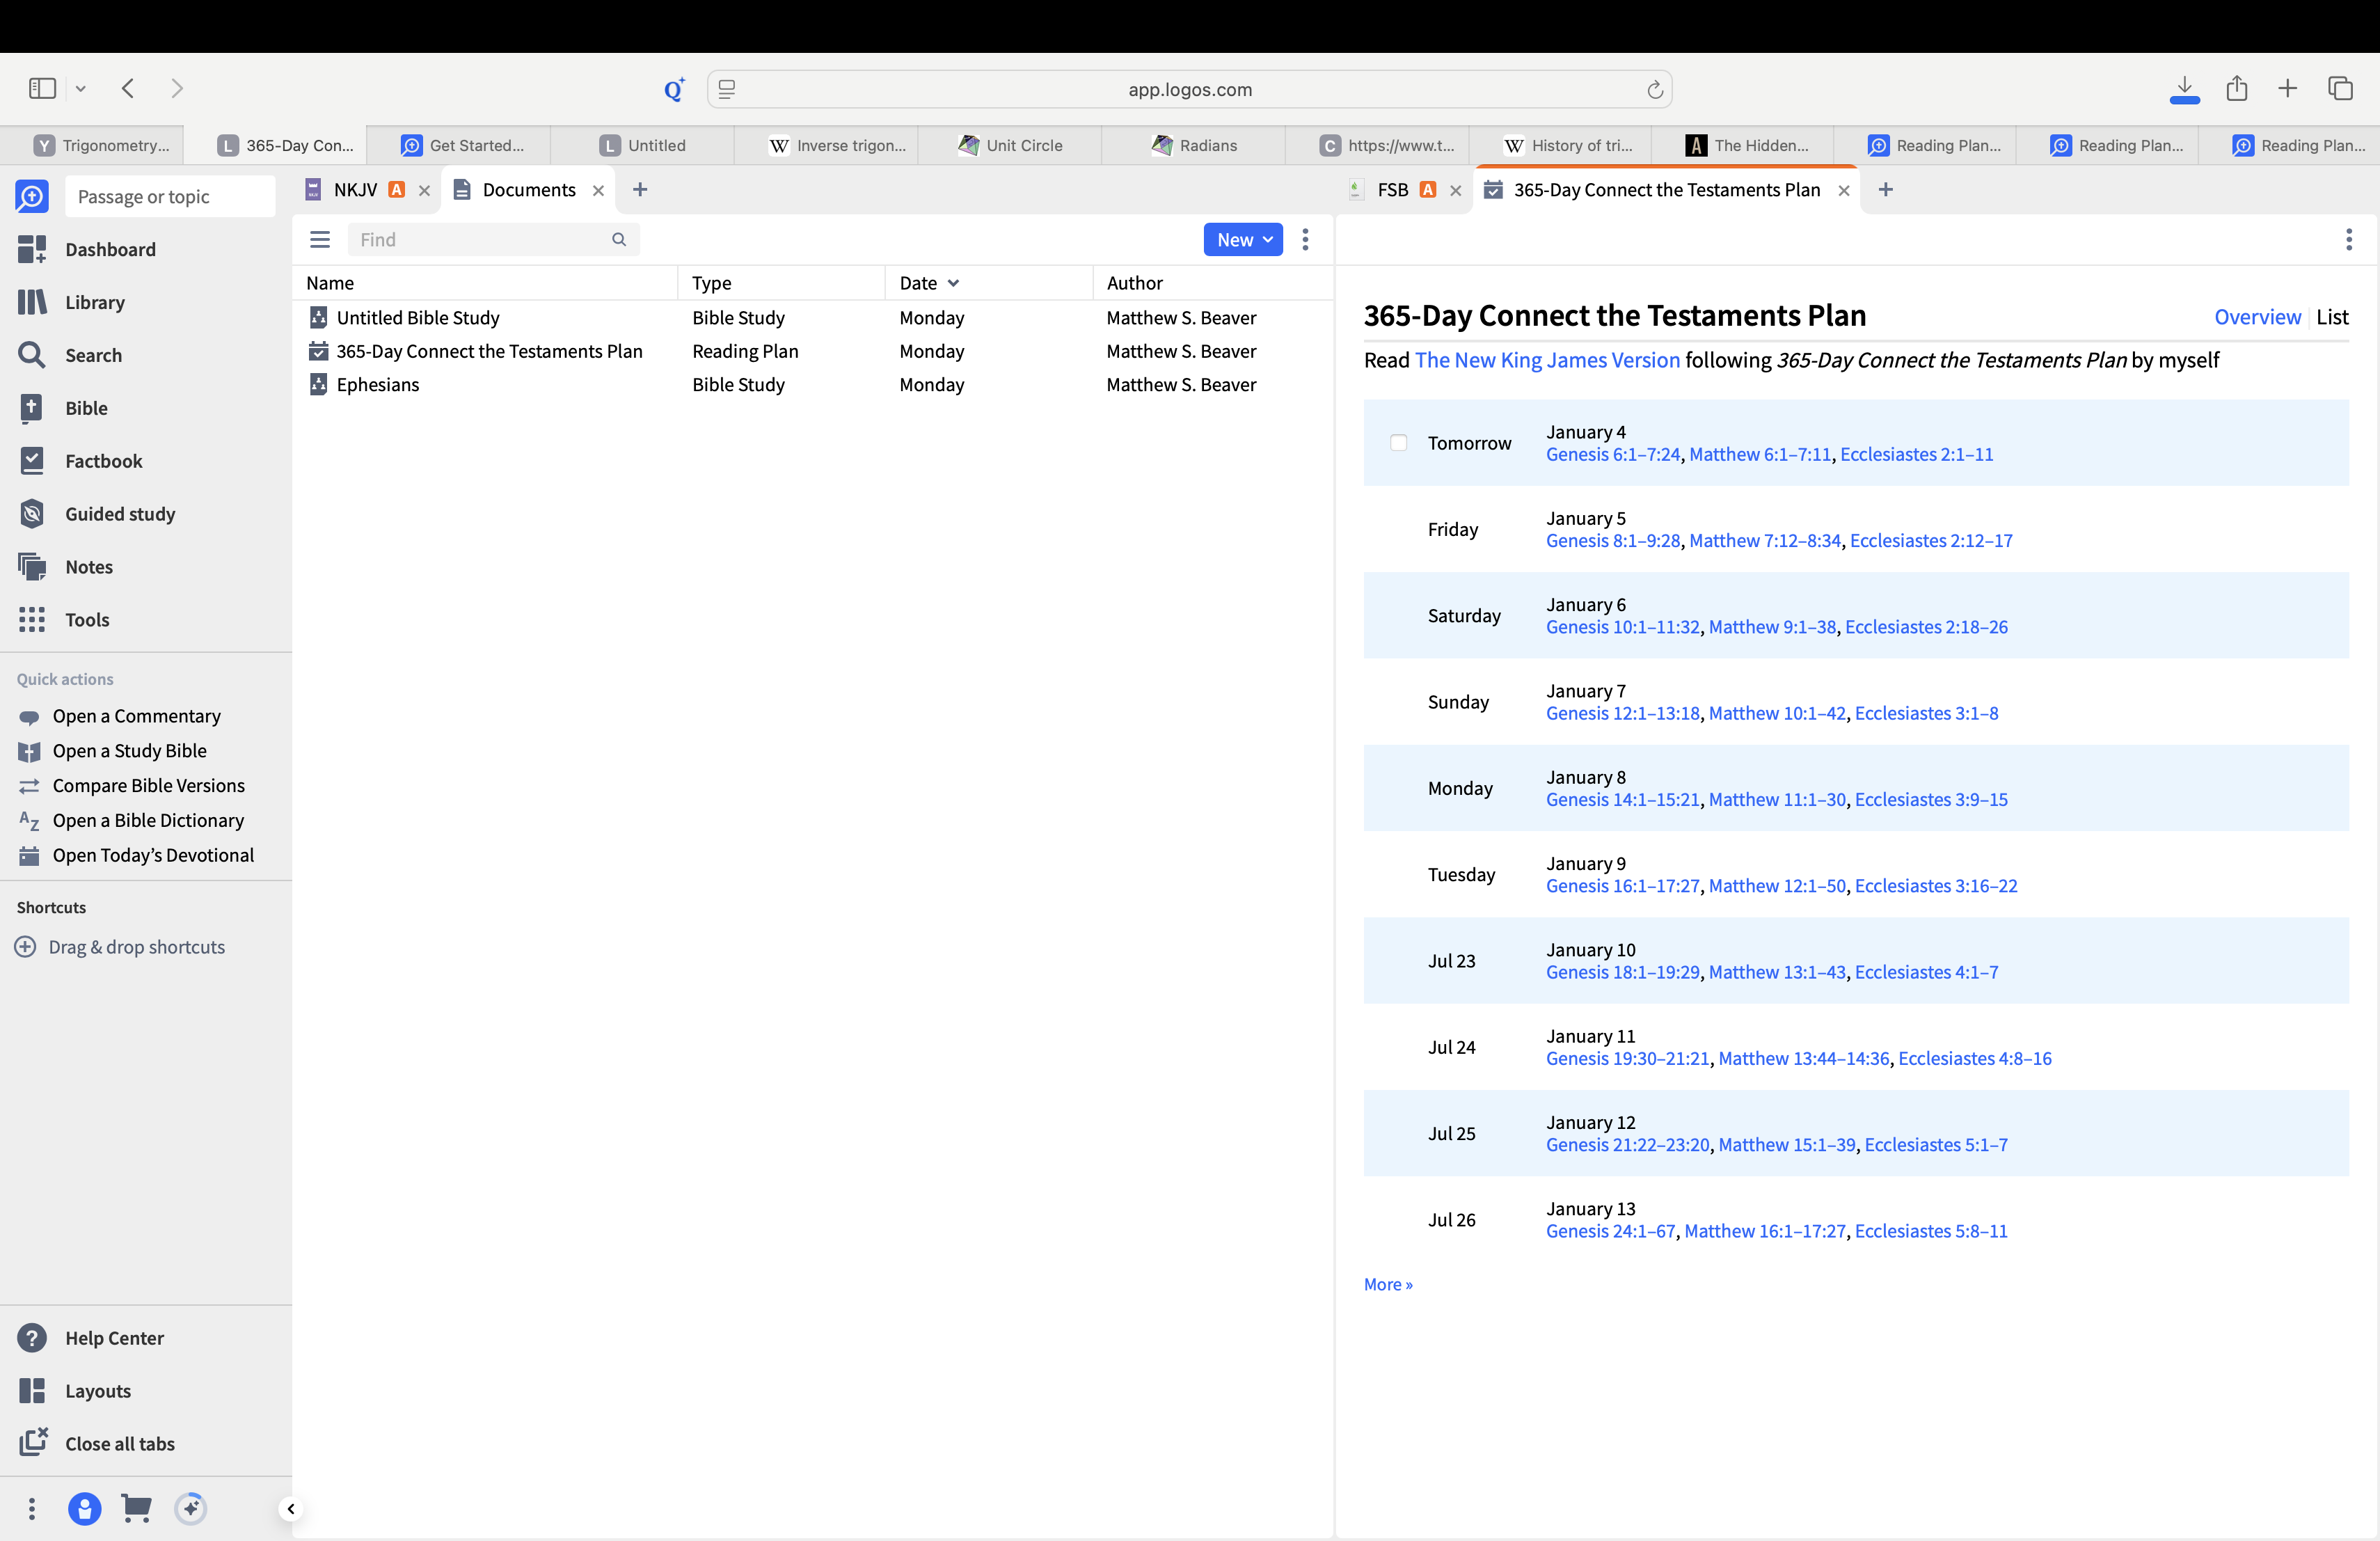The height and width of the screenshot is (1541, 2380).
Task: Open Genesis 6:1–7:24 reading link
Action: [1613, 454]
